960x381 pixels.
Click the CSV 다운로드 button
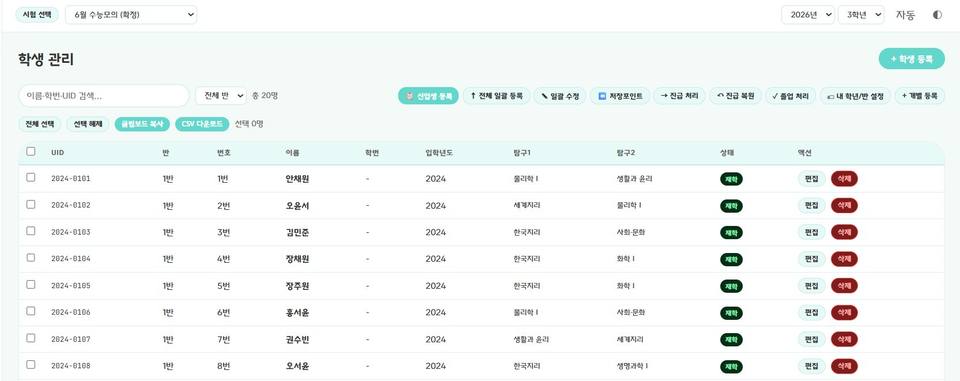202,124
